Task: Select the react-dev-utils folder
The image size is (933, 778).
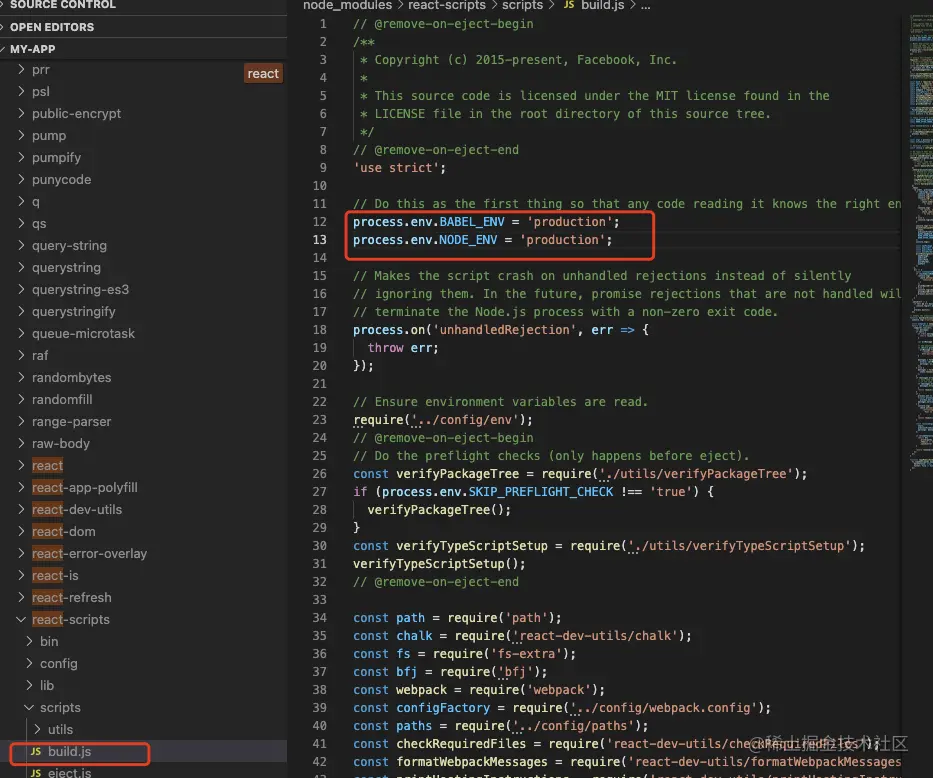Action: click(77, 509)
